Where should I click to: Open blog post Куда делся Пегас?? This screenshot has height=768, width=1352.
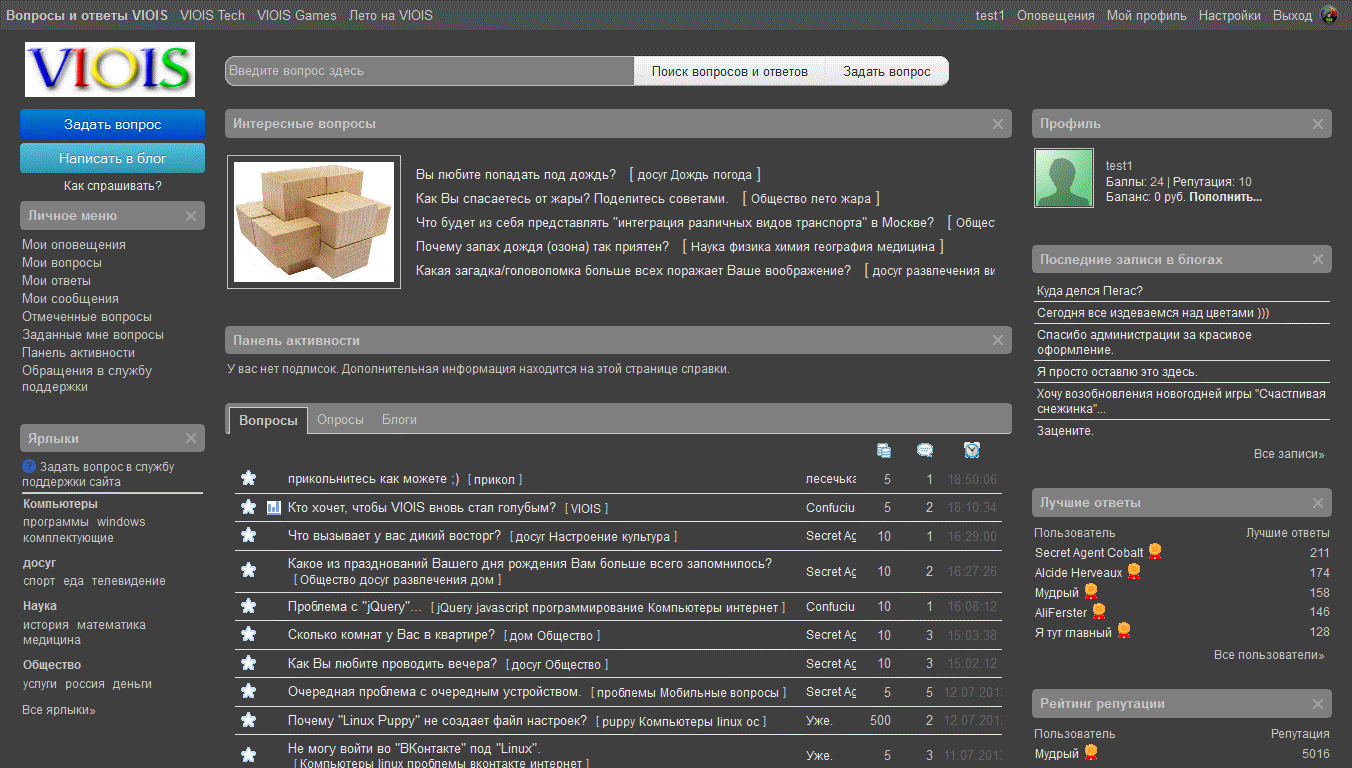tap(1090, 291)
